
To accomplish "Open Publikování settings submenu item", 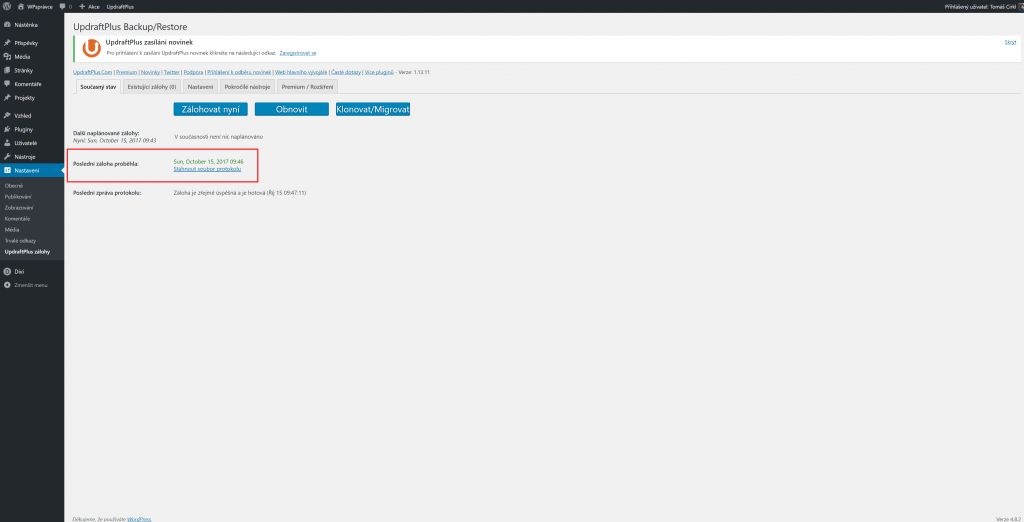I will point(18,197).
